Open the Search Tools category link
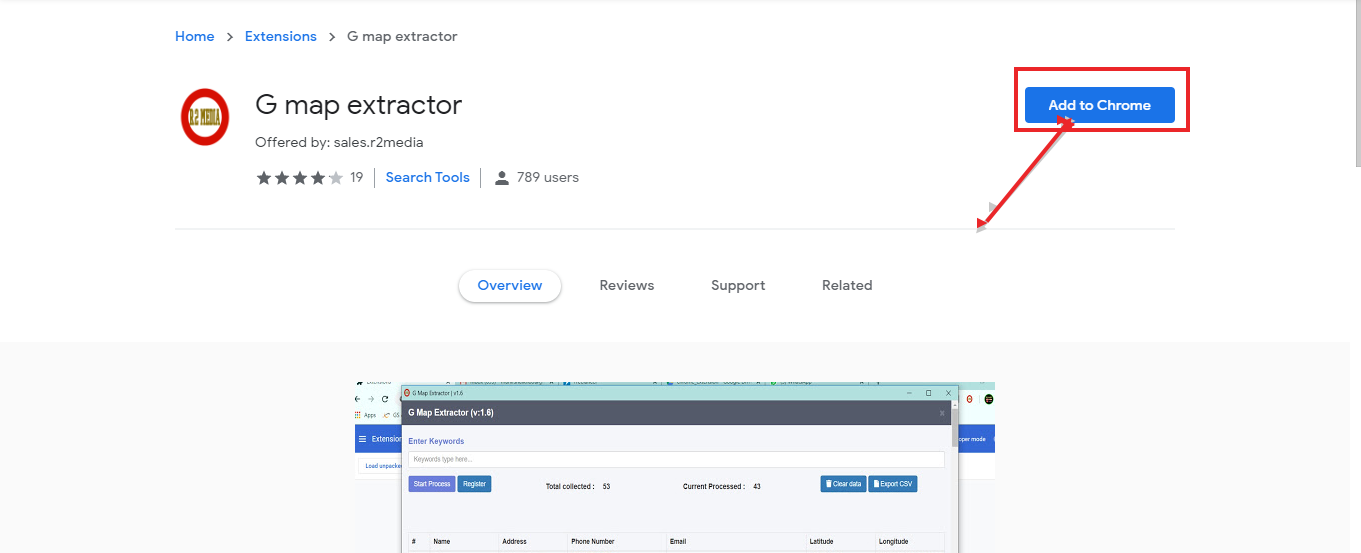The image size is (1361, 553). (x=427, y=177)
